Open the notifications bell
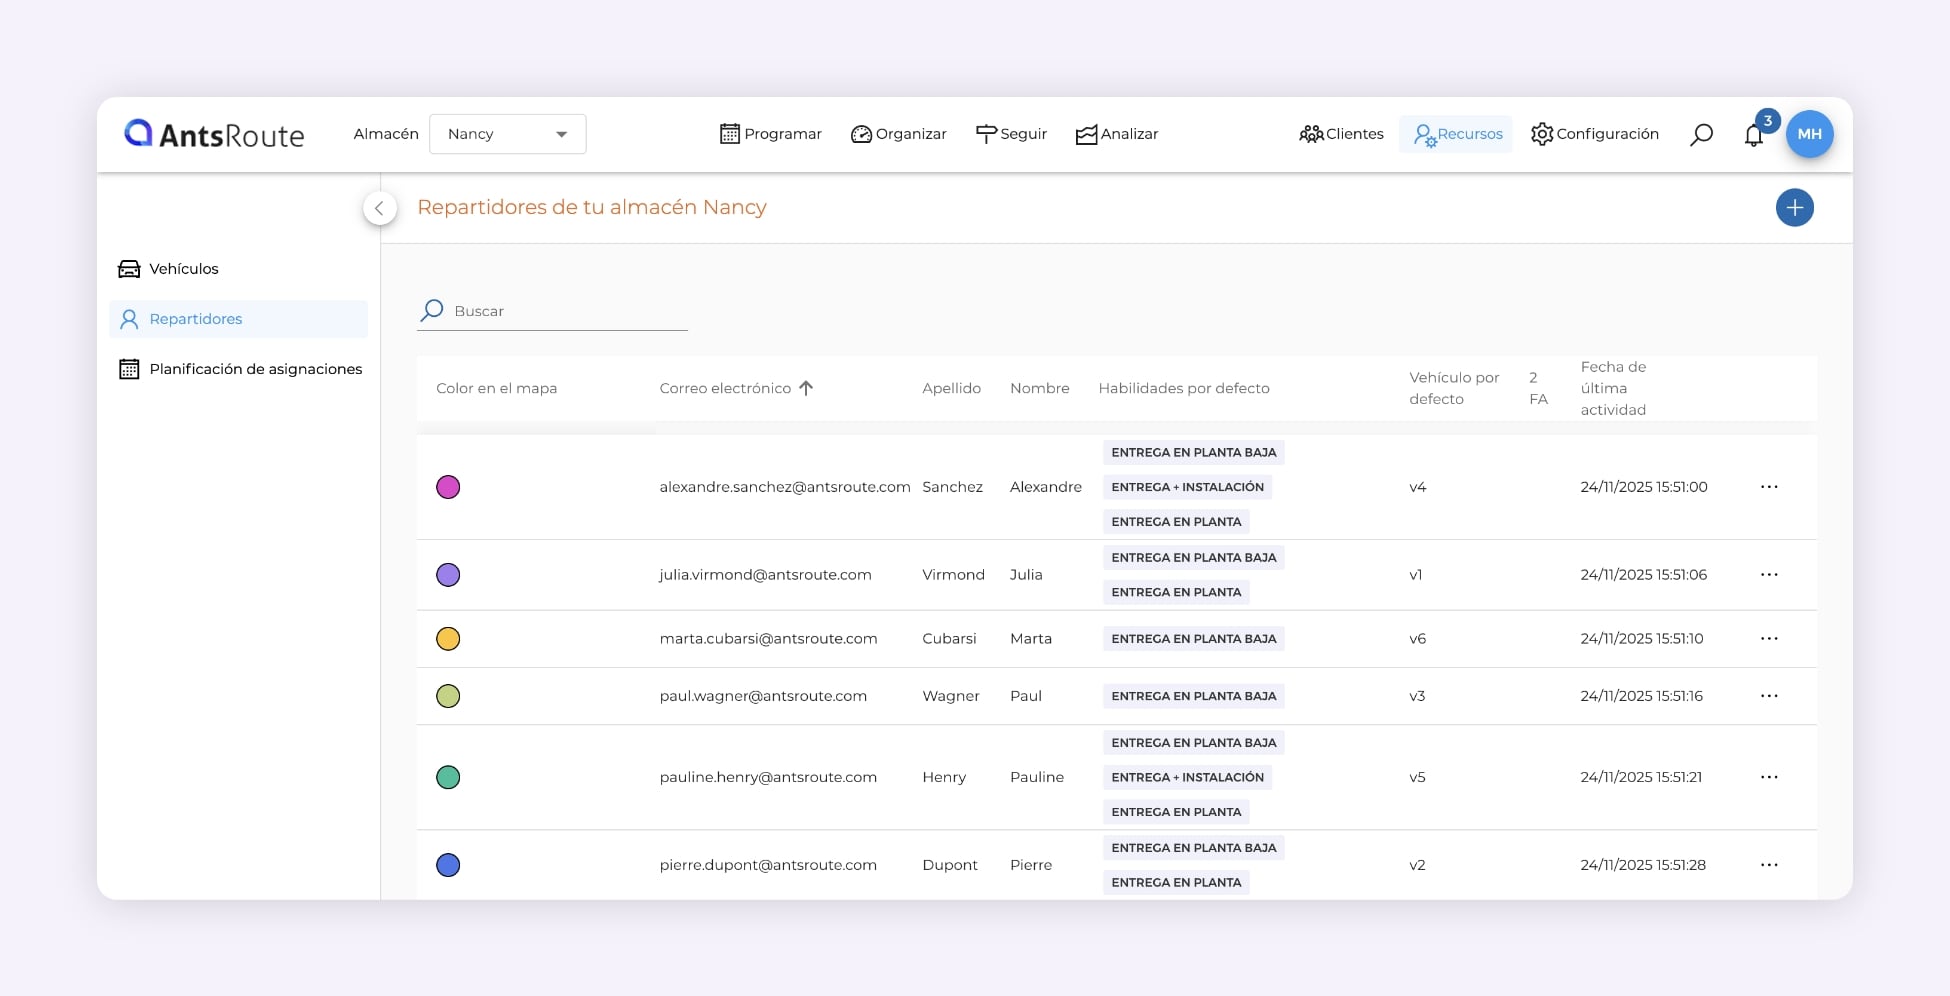The height and width of the screenshot is (996, 1950). point(1753,135)
